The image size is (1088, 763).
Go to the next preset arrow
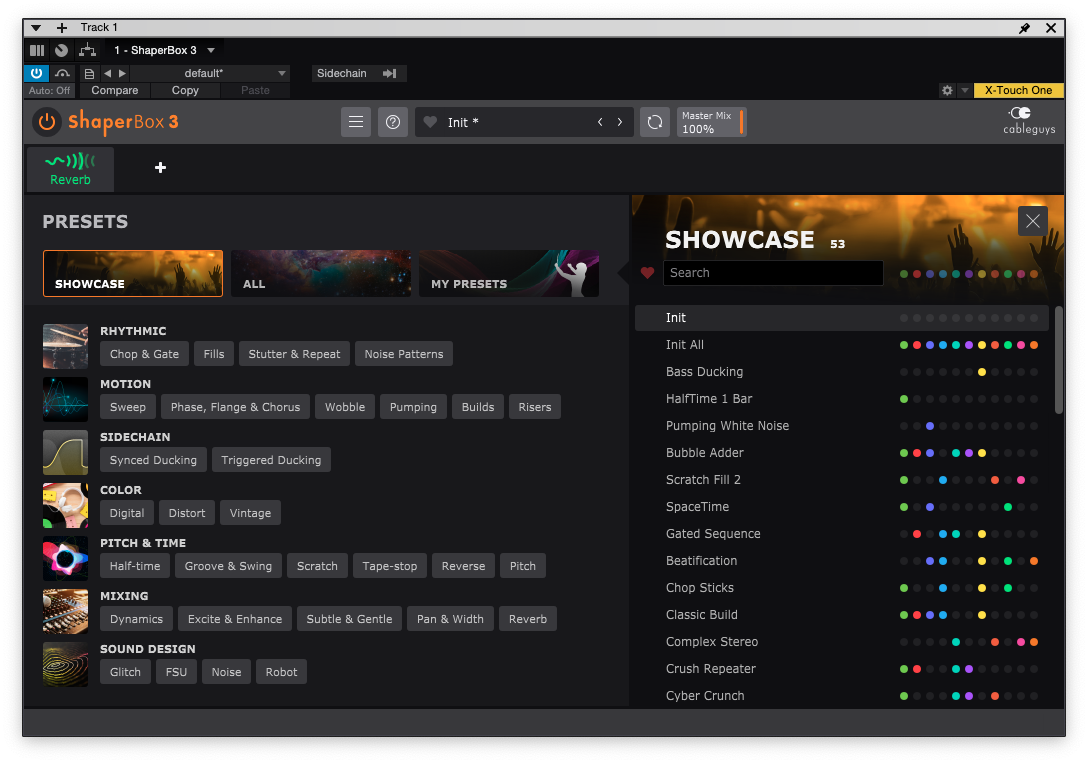point(620,122)
